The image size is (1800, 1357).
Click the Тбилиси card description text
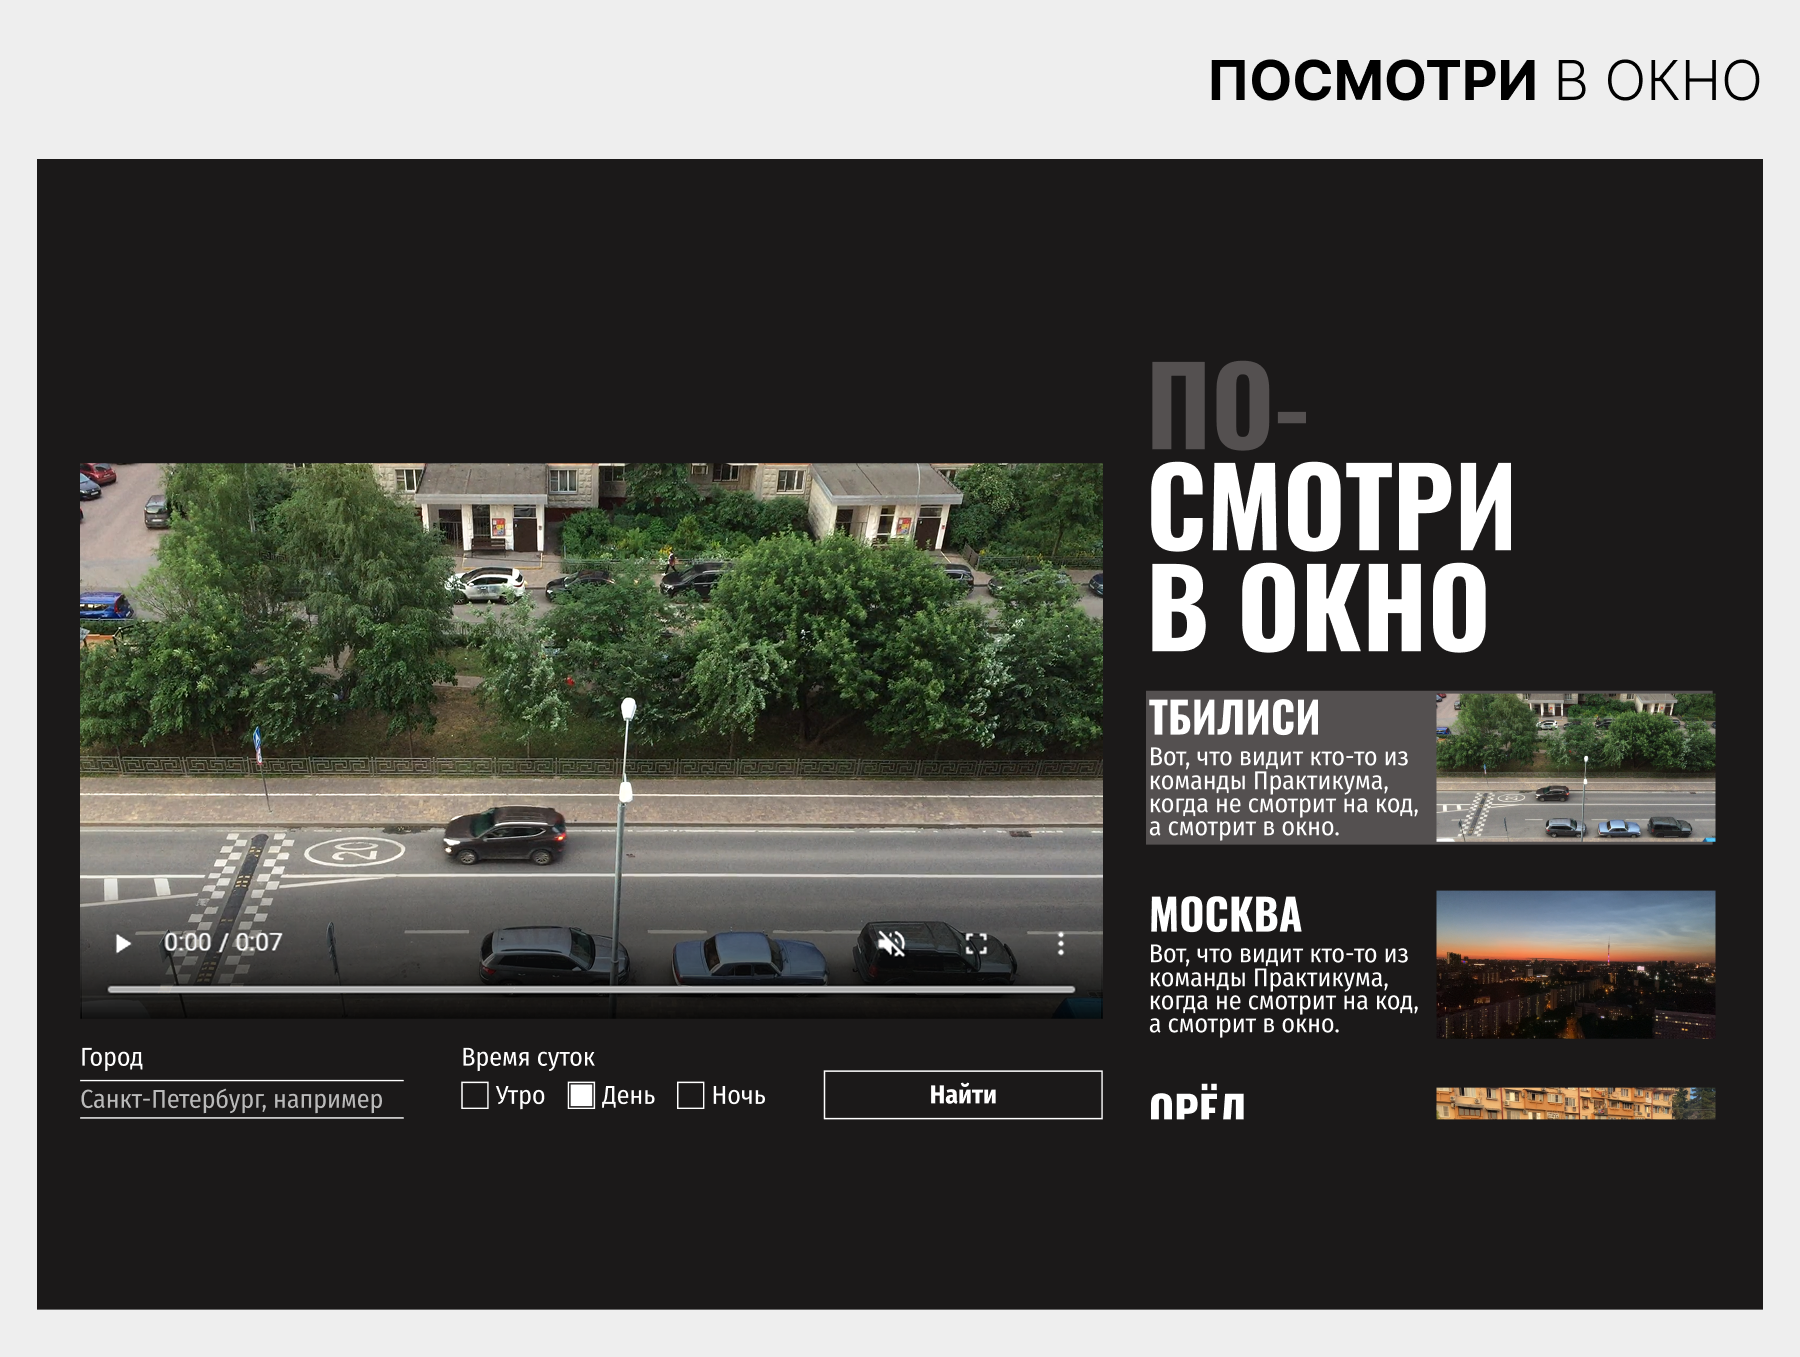tap(1283, 792)
